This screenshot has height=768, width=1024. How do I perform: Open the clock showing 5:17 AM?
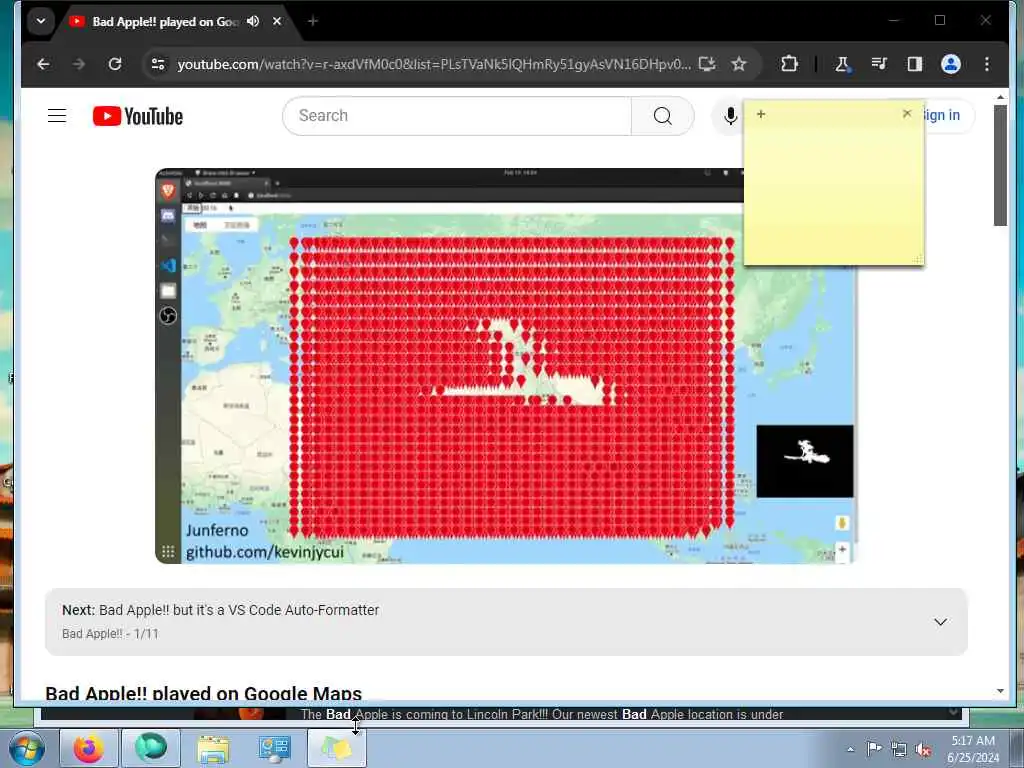click(973, 749)
